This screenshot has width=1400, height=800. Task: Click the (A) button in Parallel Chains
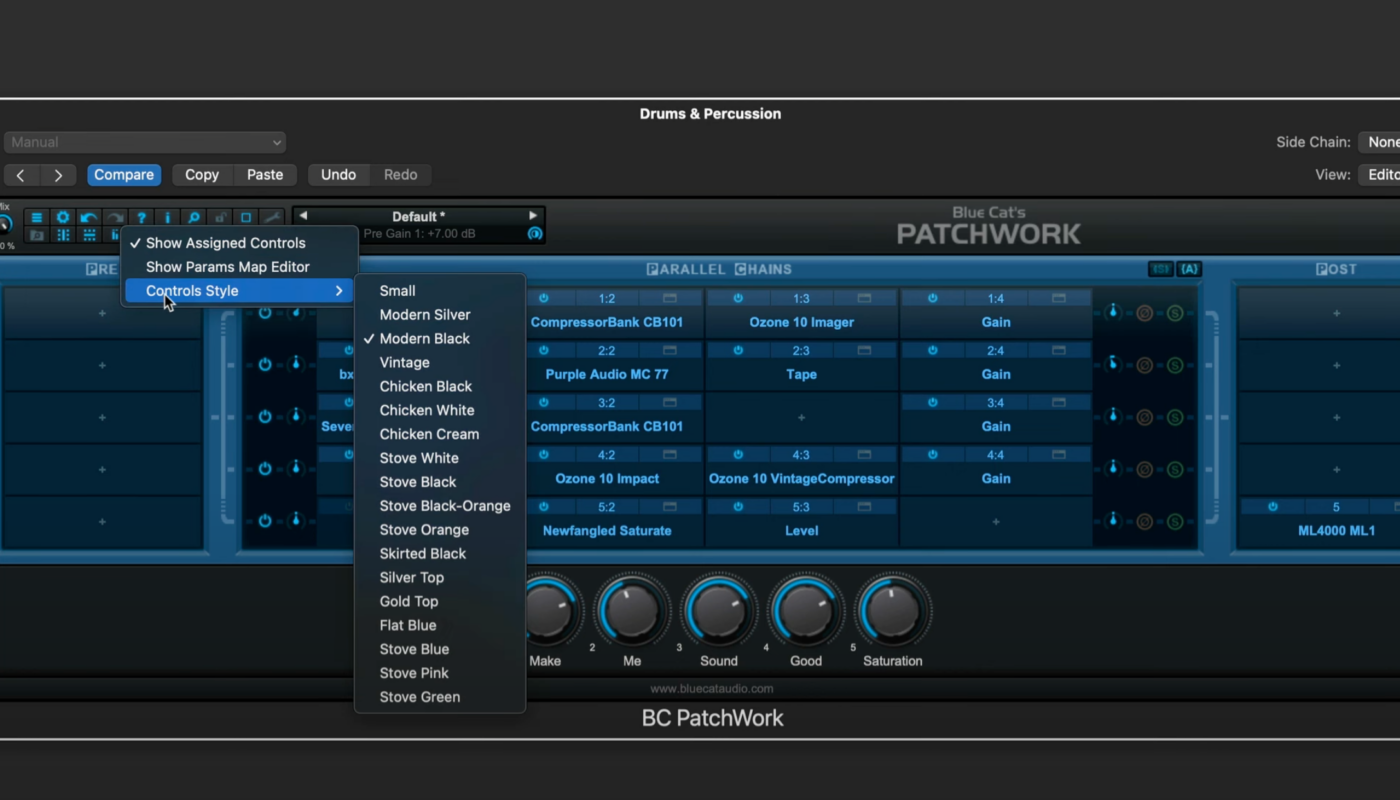coord(1189,269)
